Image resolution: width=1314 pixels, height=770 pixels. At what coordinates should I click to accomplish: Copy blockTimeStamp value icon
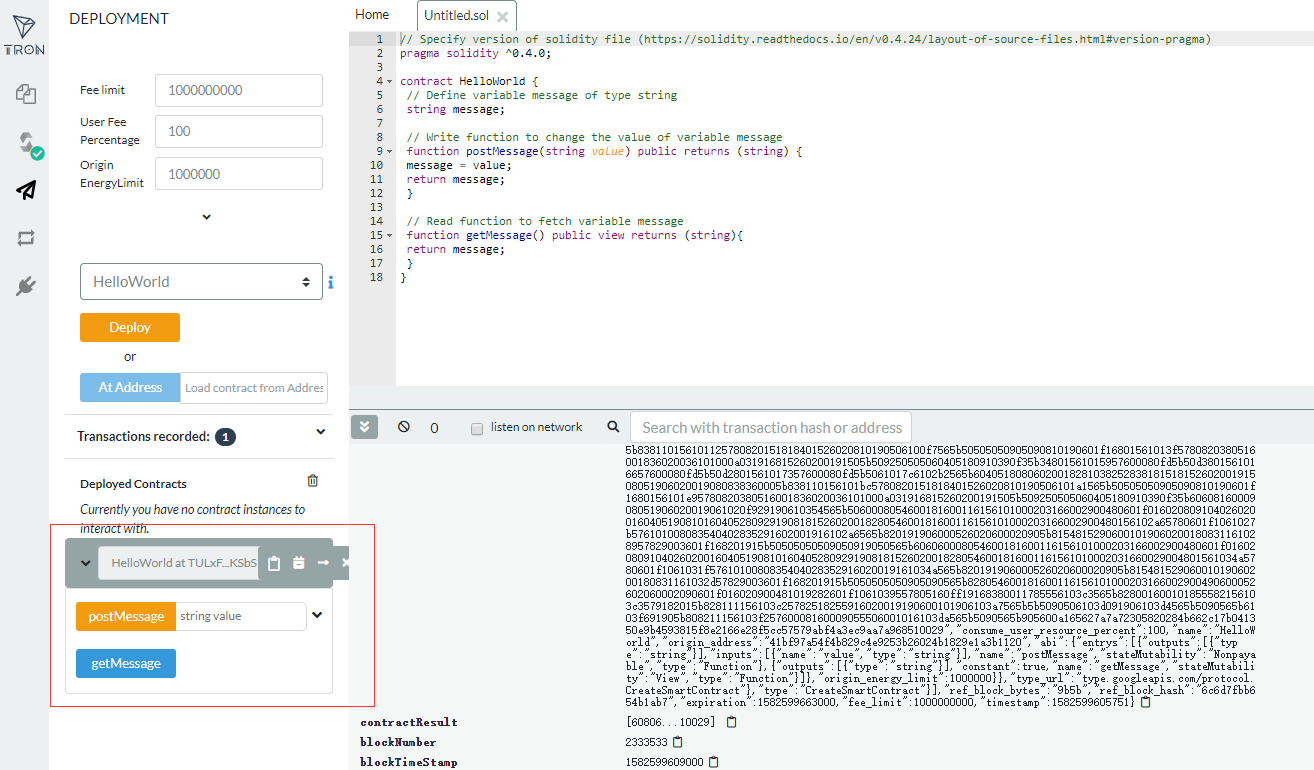pos(713,762)
